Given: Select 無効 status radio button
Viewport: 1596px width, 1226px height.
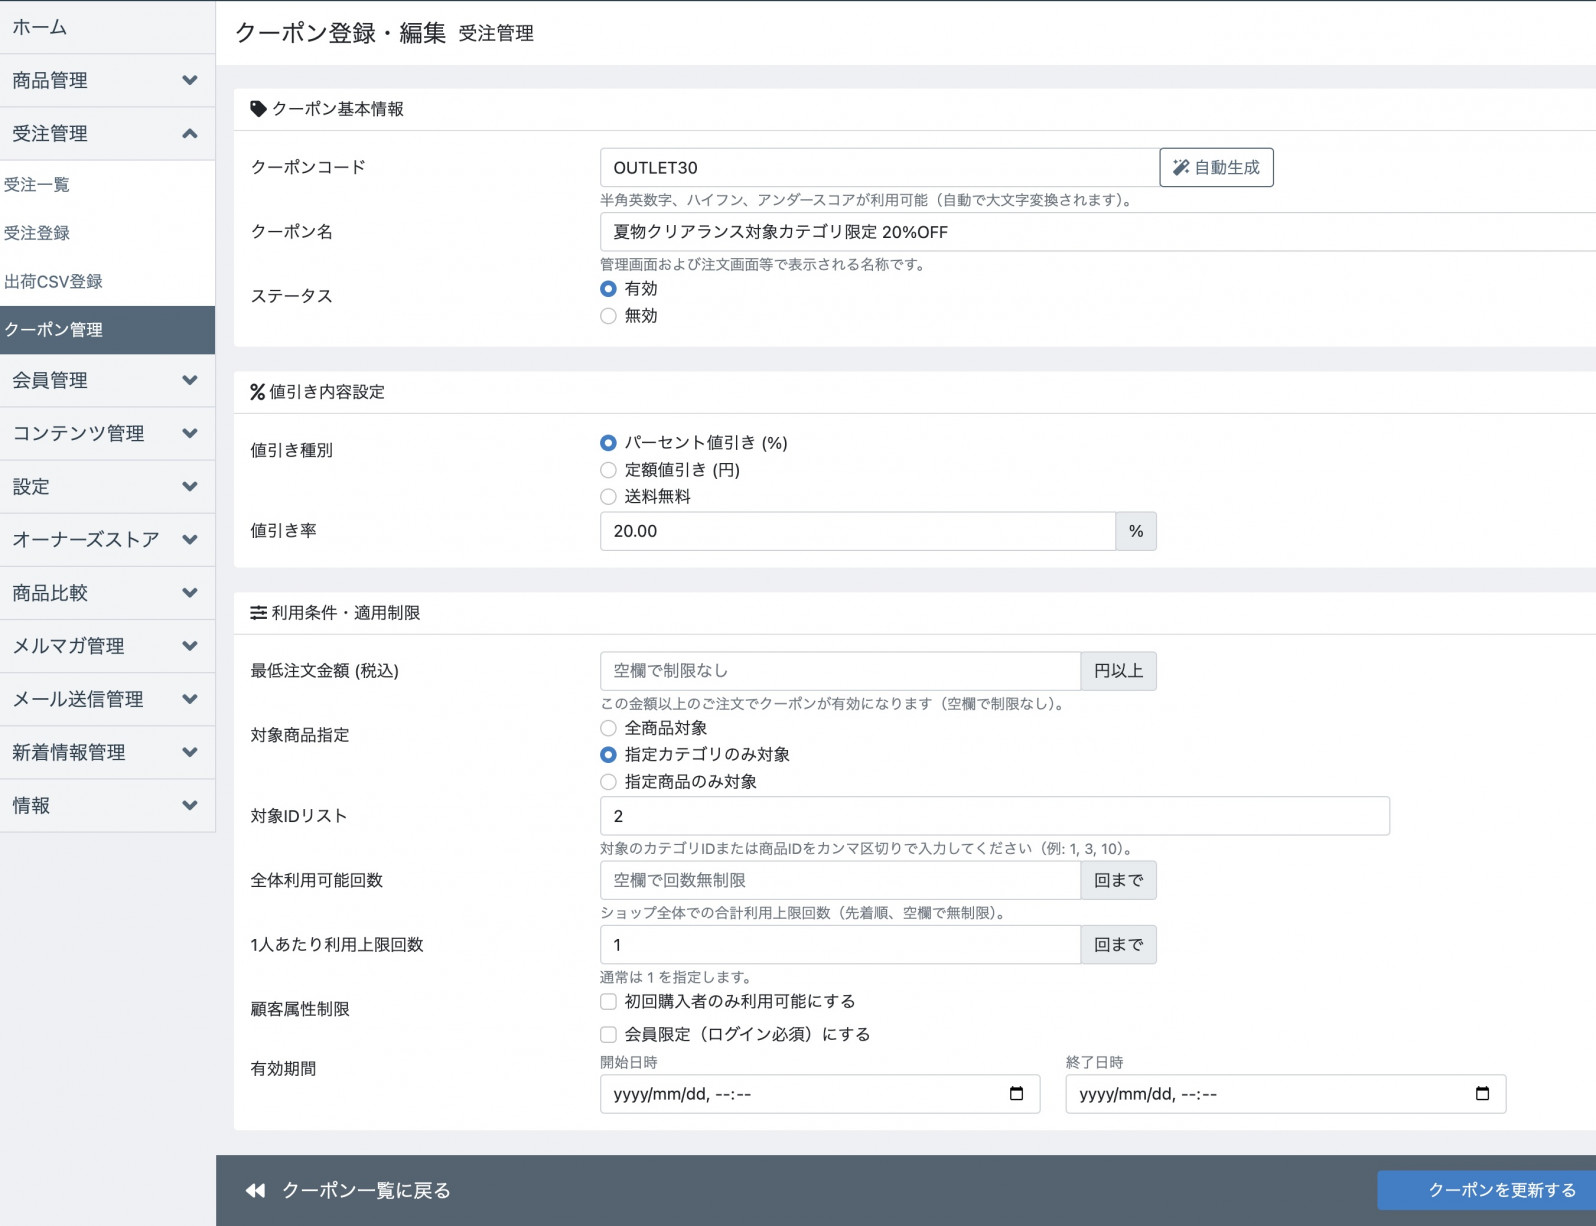Looking at the screenshot, I should 608,316.
